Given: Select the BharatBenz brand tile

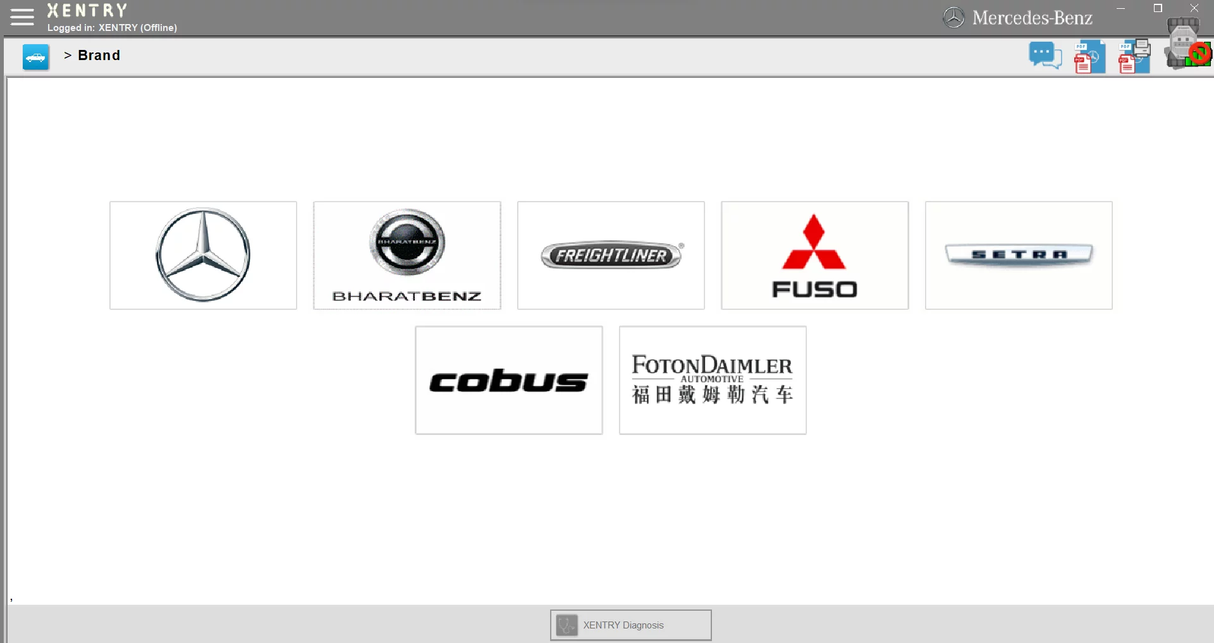Looking at the screenshot, I should tap(407, 255).
